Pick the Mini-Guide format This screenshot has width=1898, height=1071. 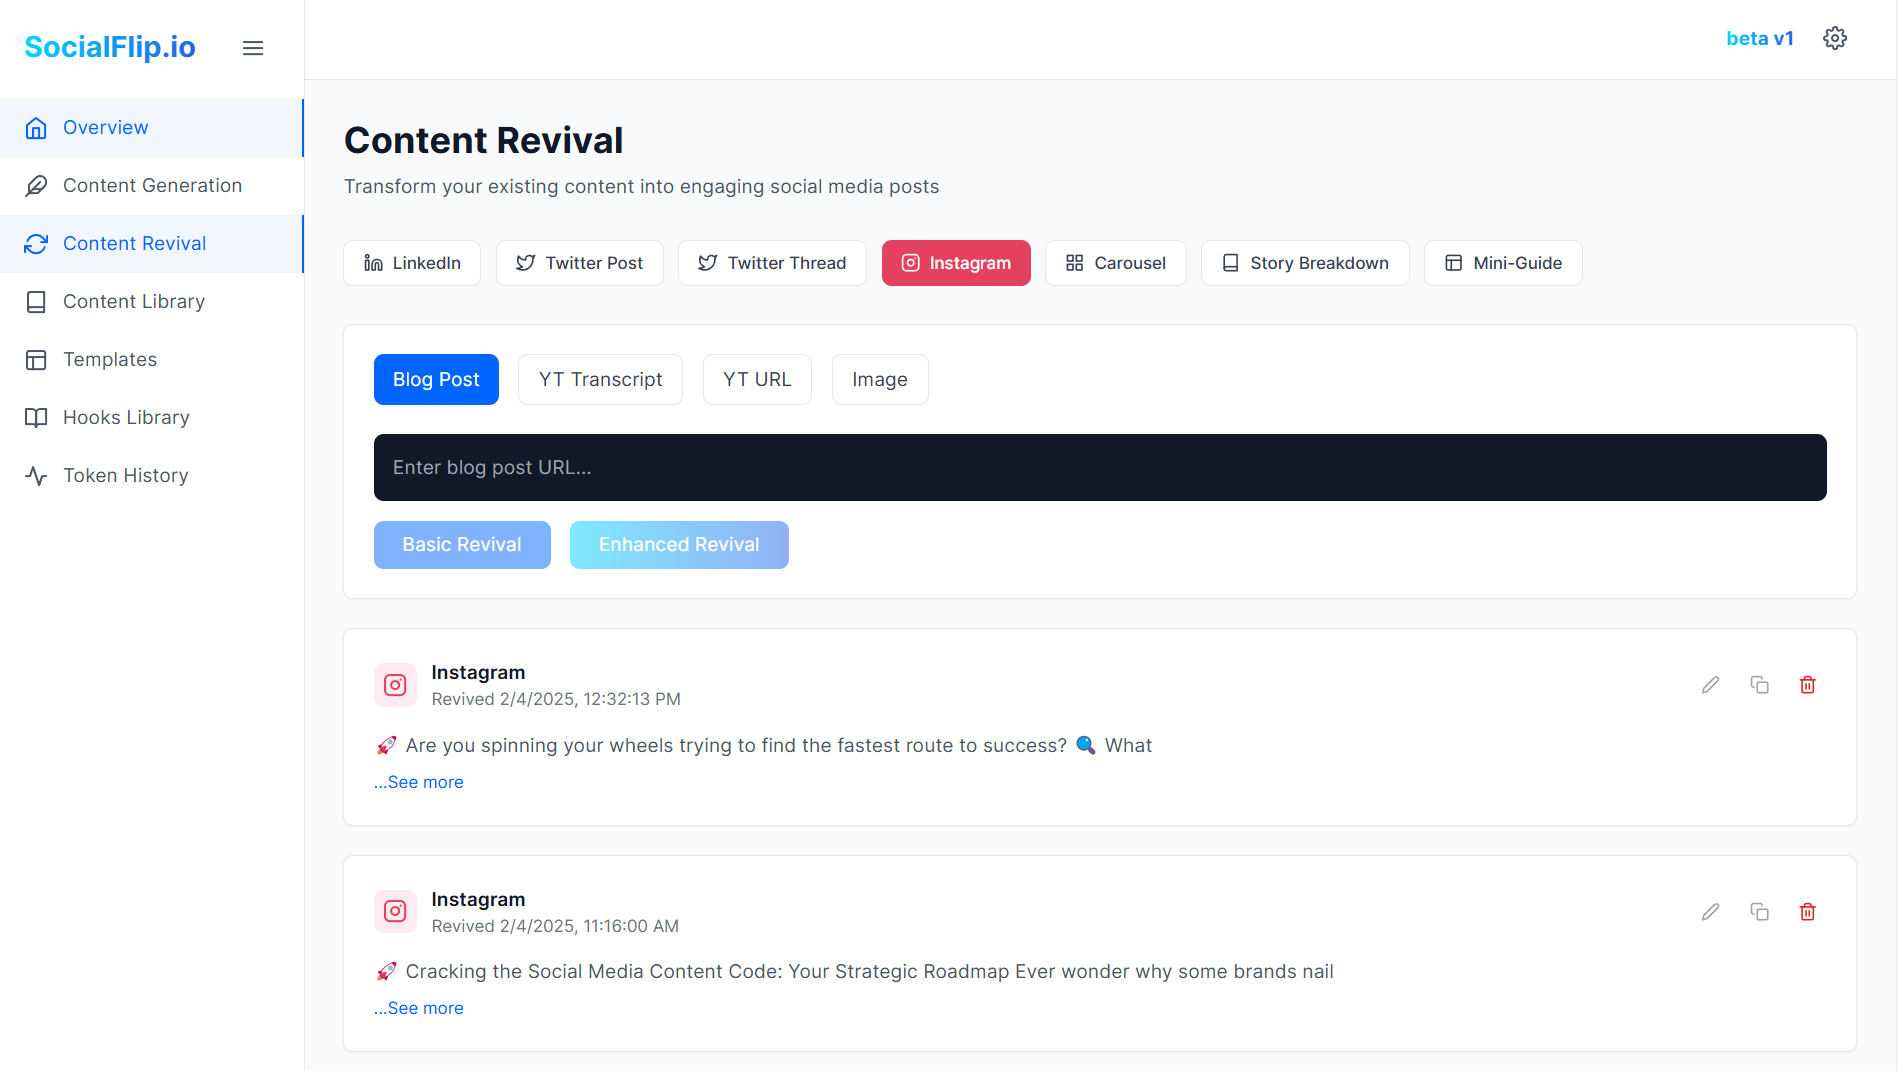point(1503,263)
